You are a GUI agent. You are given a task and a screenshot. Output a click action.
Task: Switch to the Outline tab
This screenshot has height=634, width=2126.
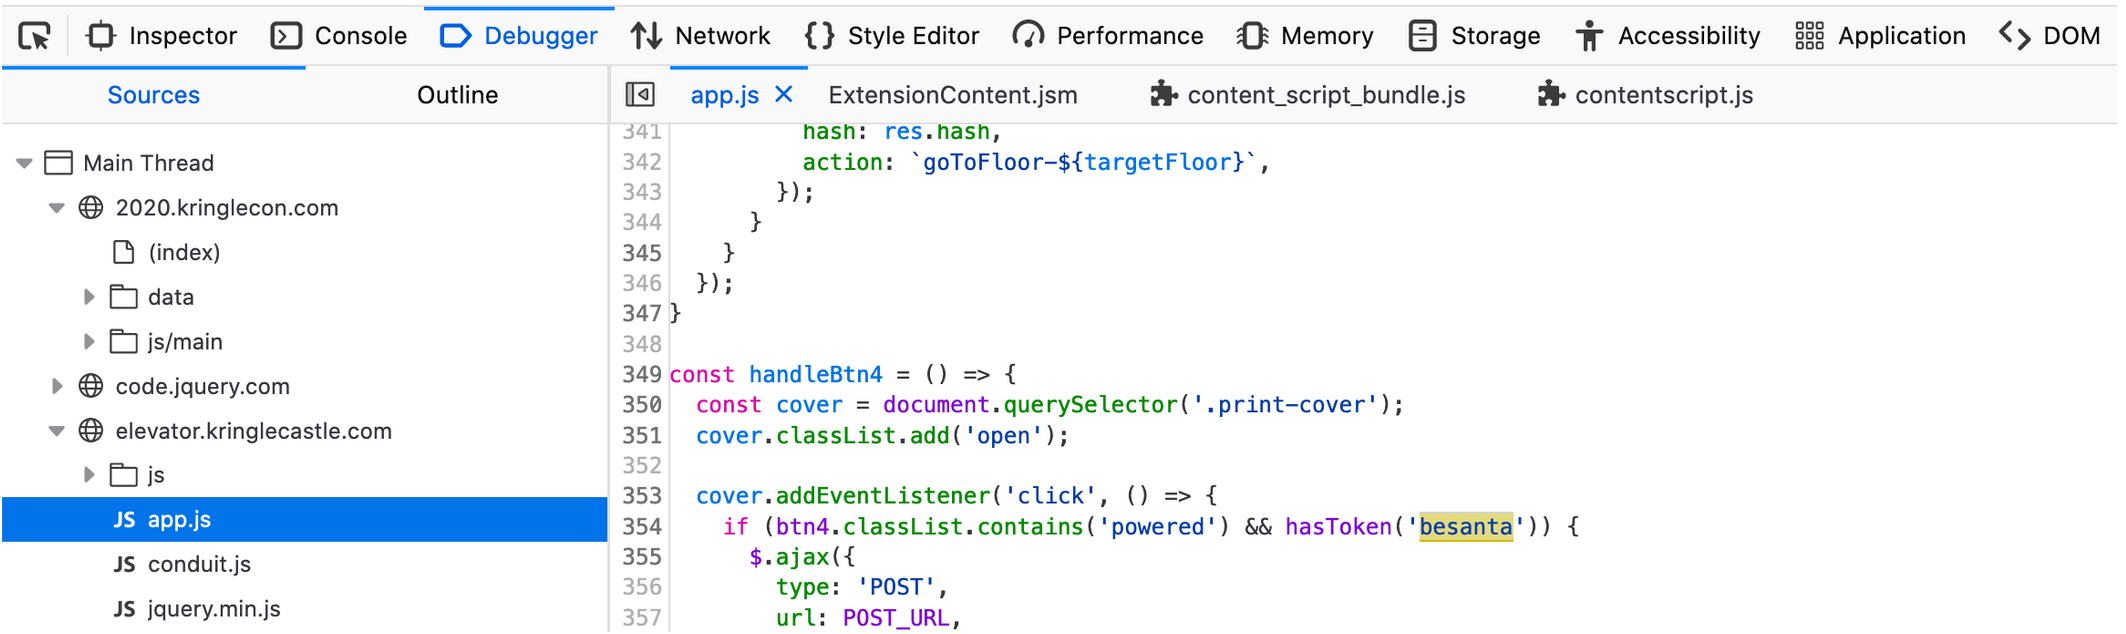click(457, 95)
